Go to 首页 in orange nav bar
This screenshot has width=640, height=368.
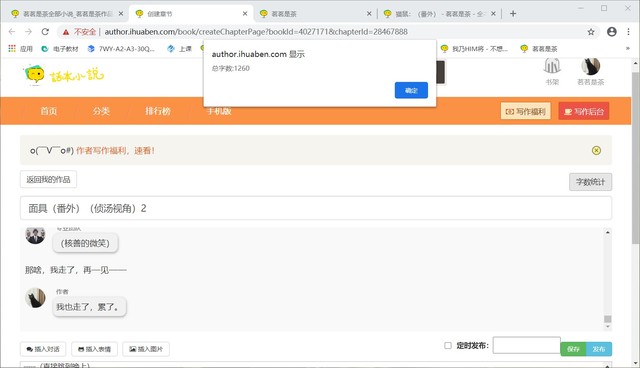pyautogui.click(x=49, y=111)
